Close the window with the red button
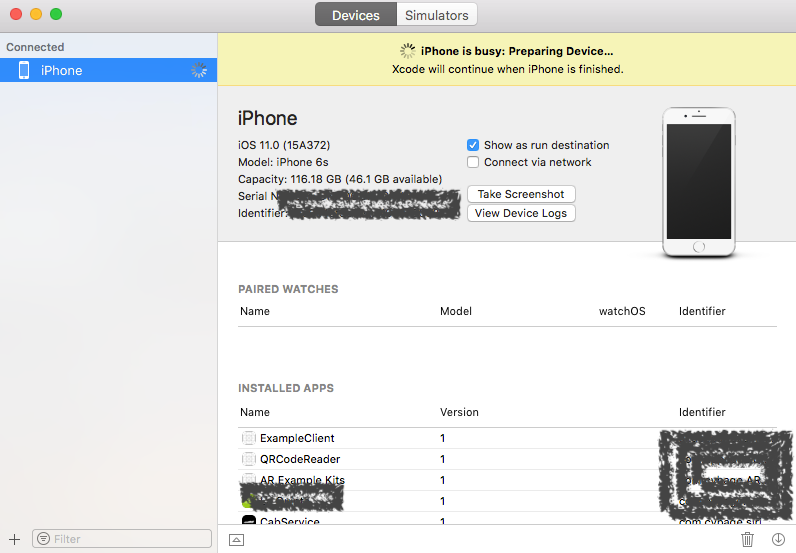Viewport: 796px width, 553px height. [x=16, y=14]
